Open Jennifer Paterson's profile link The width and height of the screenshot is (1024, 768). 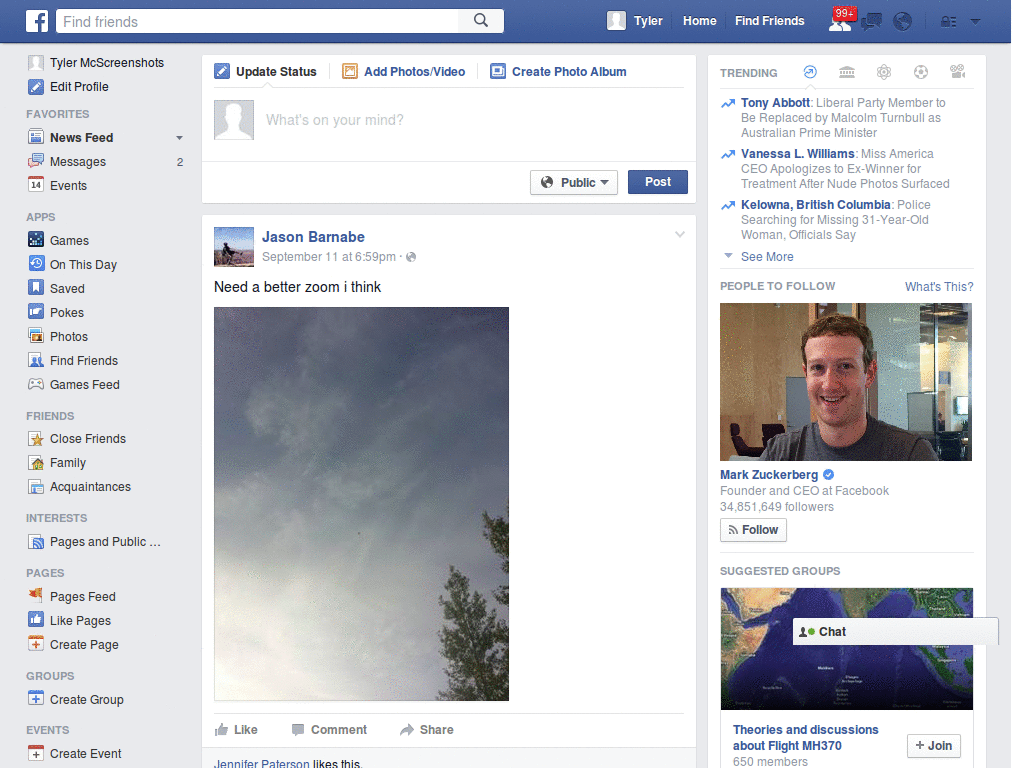pyautogui.click(x=262, y=763)
